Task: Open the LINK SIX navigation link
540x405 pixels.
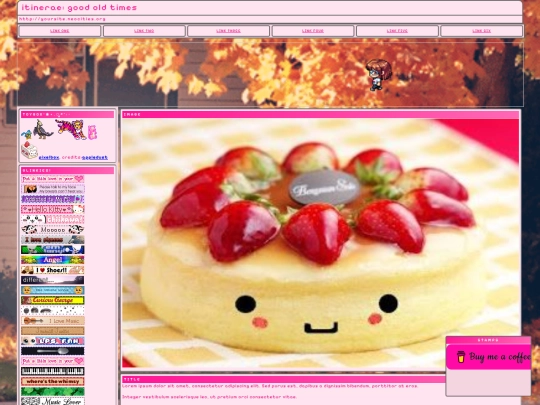Action: [x=481, y=31]
